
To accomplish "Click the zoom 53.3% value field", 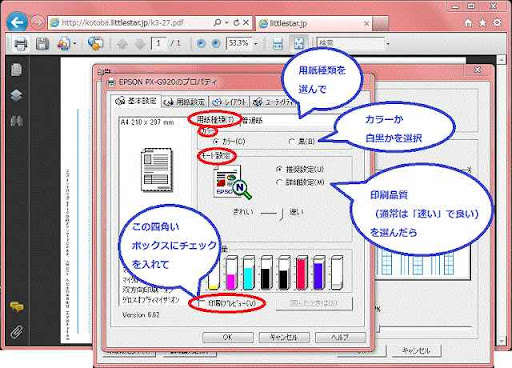I will (x=239, y=43).
